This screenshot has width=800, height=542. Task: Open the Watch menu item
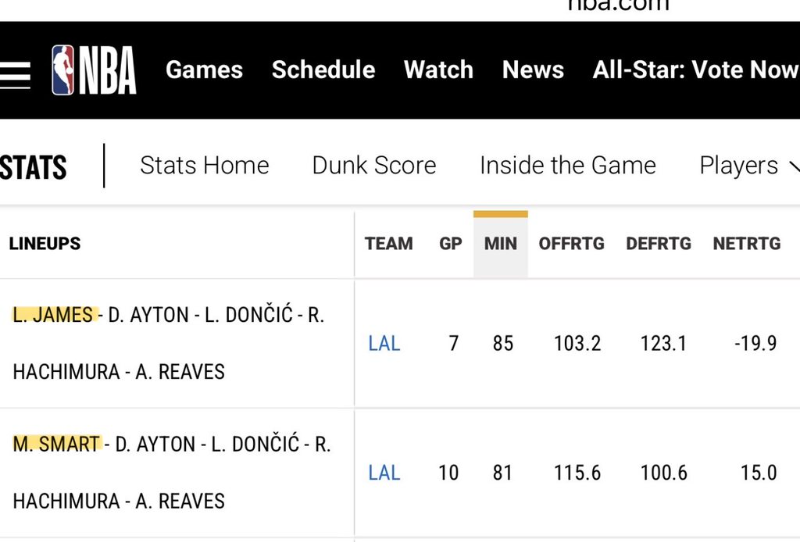438,70
